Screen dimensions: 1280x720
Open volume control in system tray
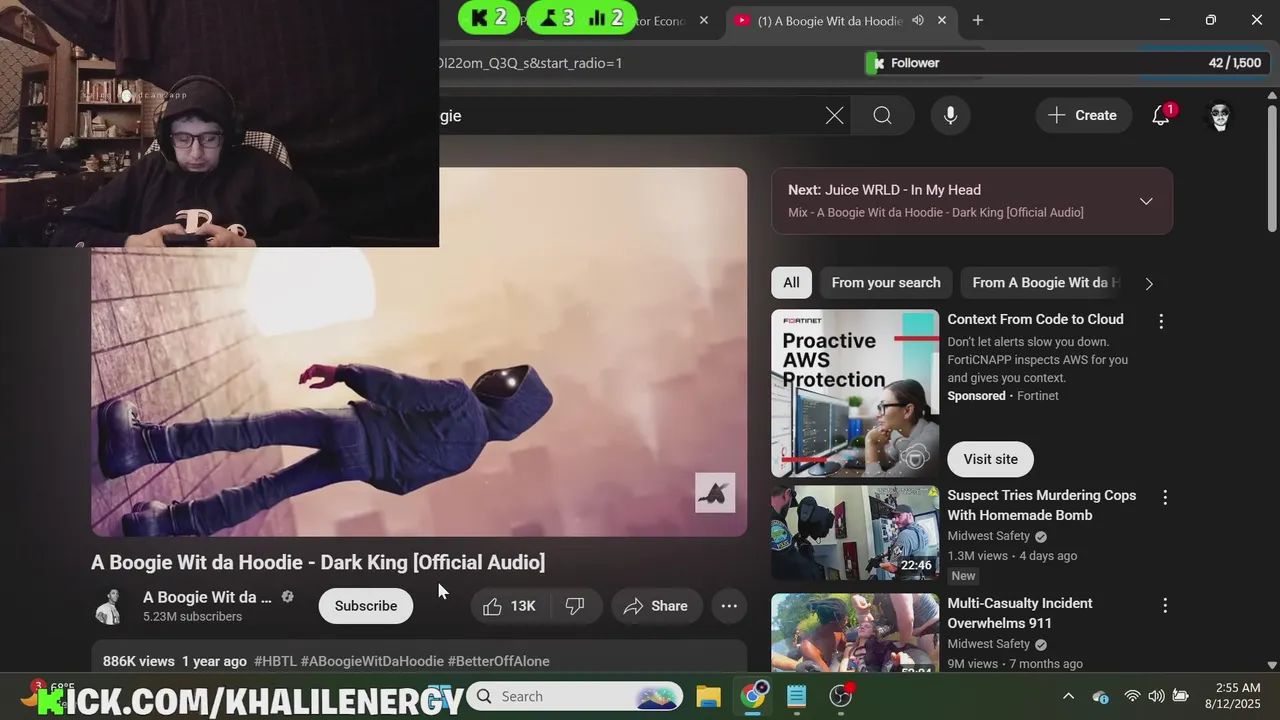click(x=1156, y=696)
